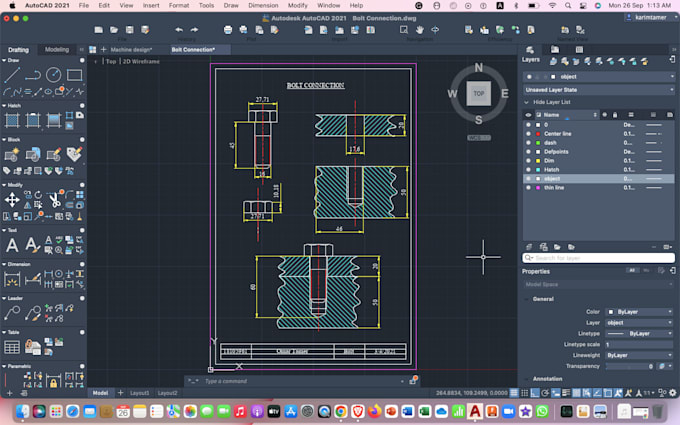Screen dimensions: 680x425
Task: Toggle visibility of dash layer
Action: click(x=528, y=143)
